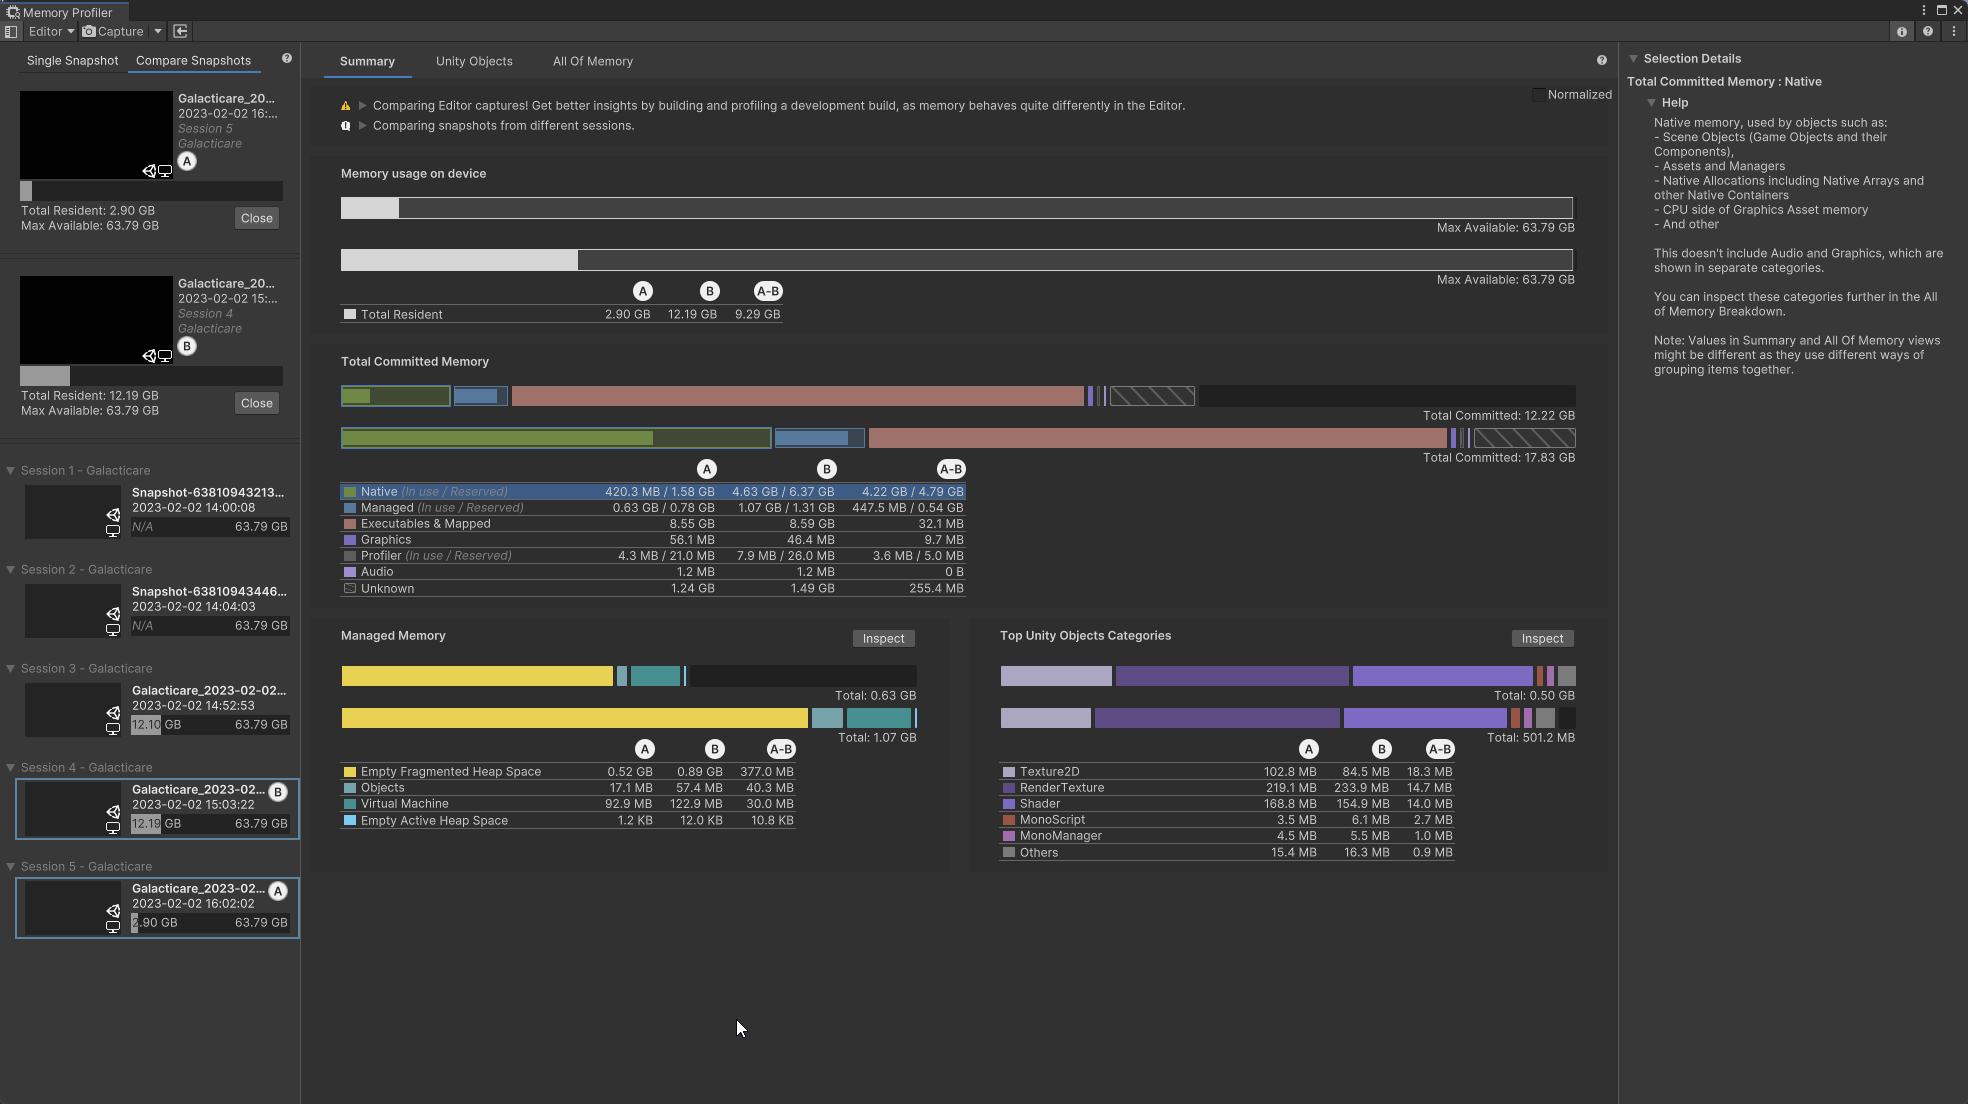The image size is (1968, 1104).
Task: Switch to the Unity Objects tab
Action: click(x=474, y=62)
